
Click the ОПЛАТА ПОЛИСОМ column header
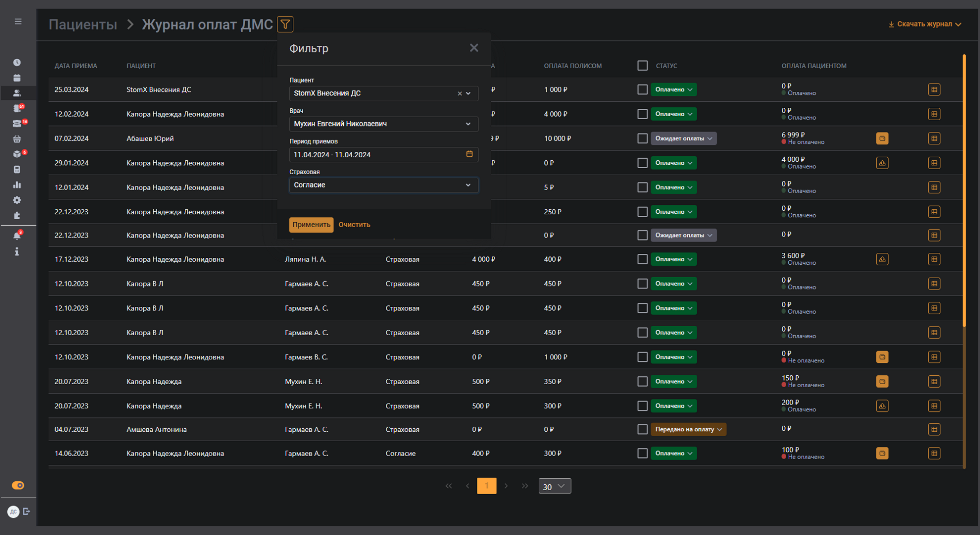click(x=572, y=66)
